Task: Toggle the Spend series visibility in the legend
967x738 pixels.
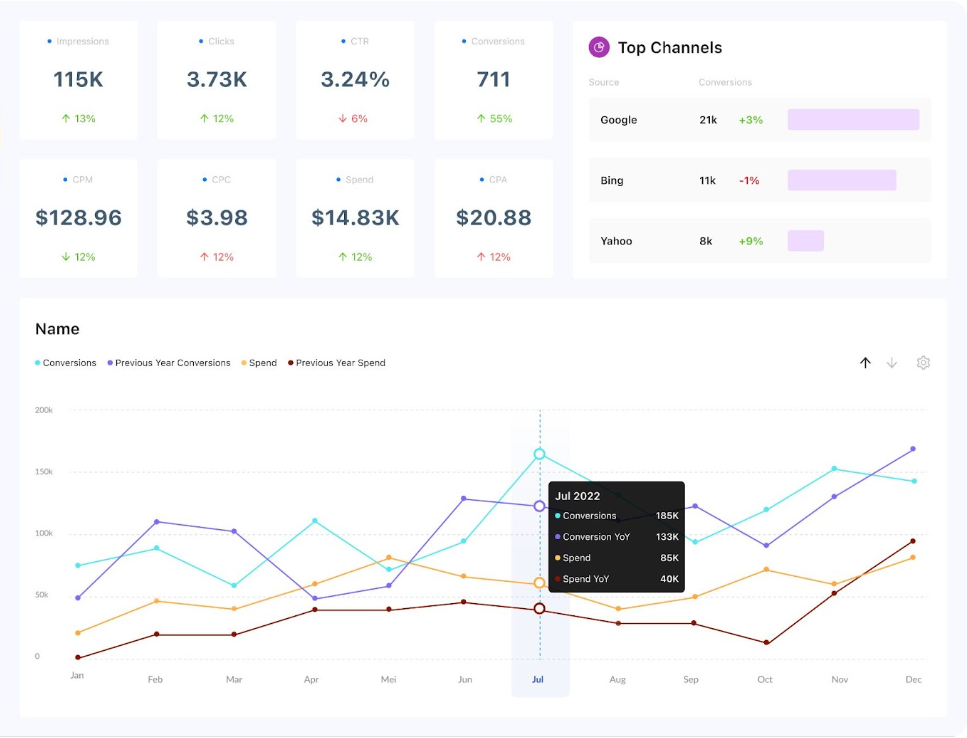Action: click(x=260, y=363)
